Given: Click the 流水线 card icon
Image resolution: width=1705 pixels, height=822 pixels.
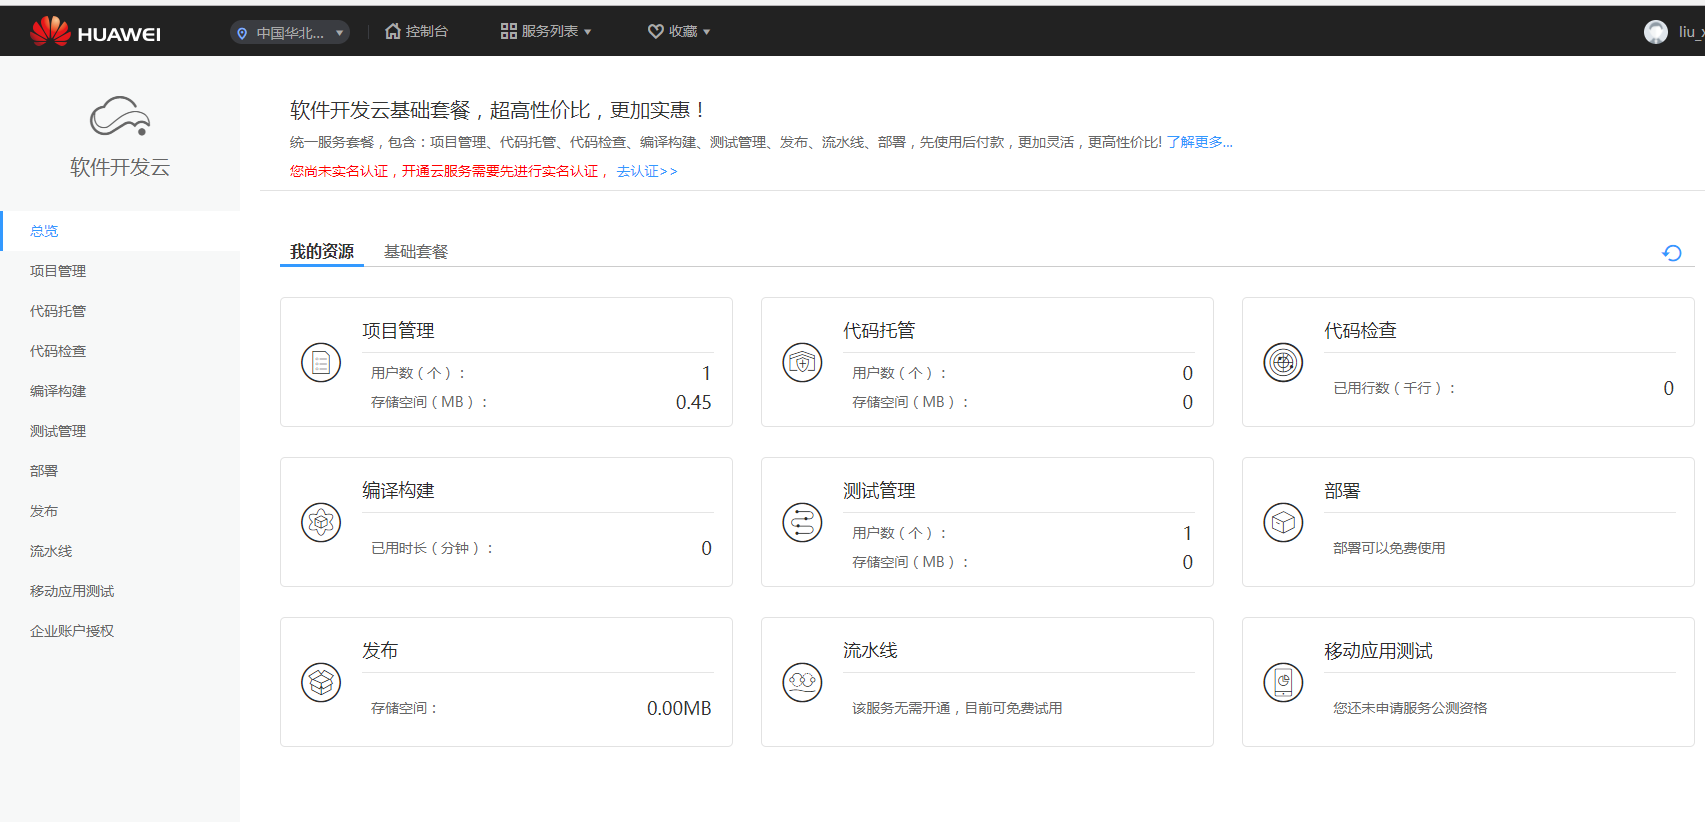Looking at the screenshot, I should tap(802, 682).
